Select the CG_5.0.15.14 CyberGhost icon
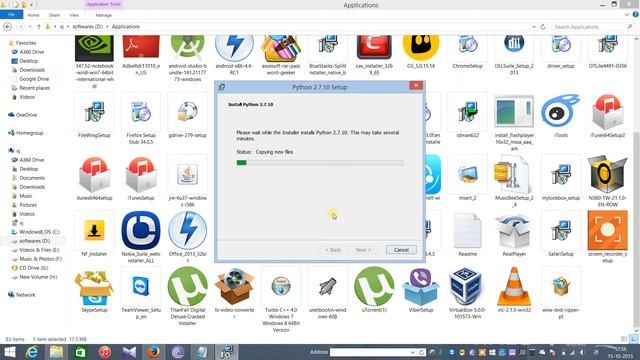Screen dimensions: 640x360 (420, 47)
